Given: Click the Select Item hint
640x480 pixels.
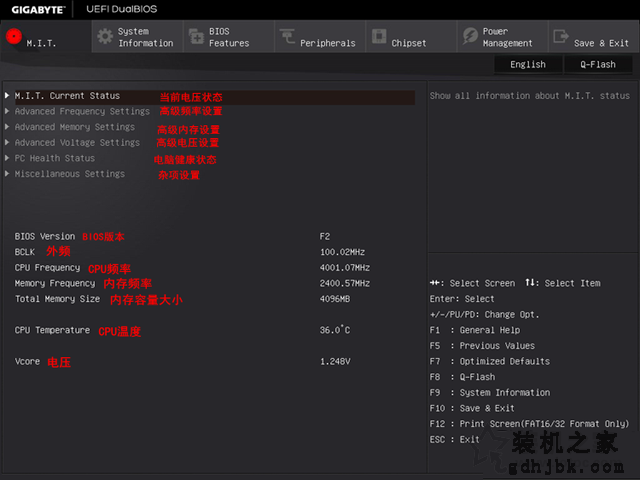Looking at the screenshot, I should [x=563, y=283].
